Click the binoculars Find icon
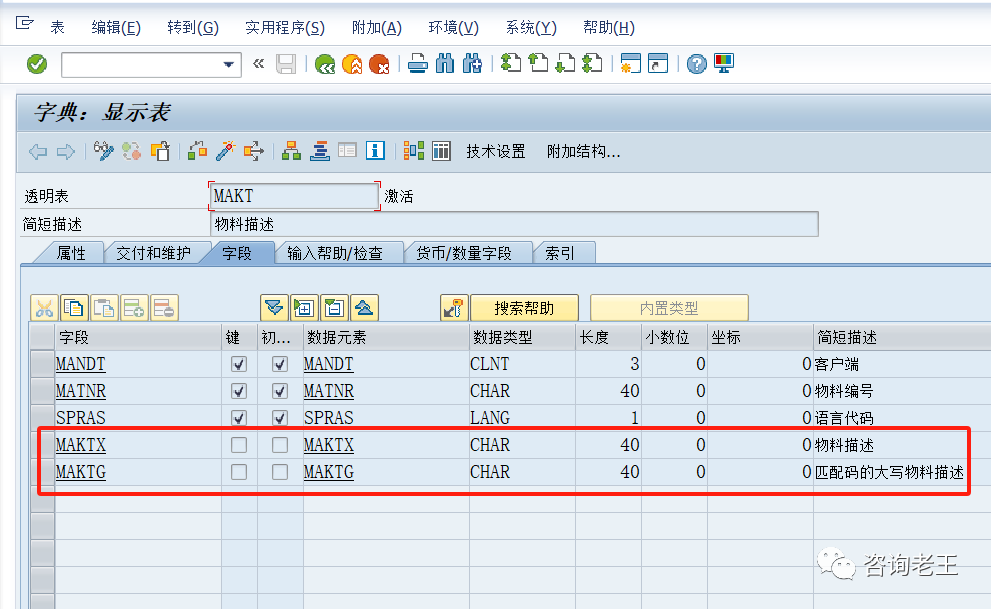Viewport: 991px width, 609px height. [445, 64]
